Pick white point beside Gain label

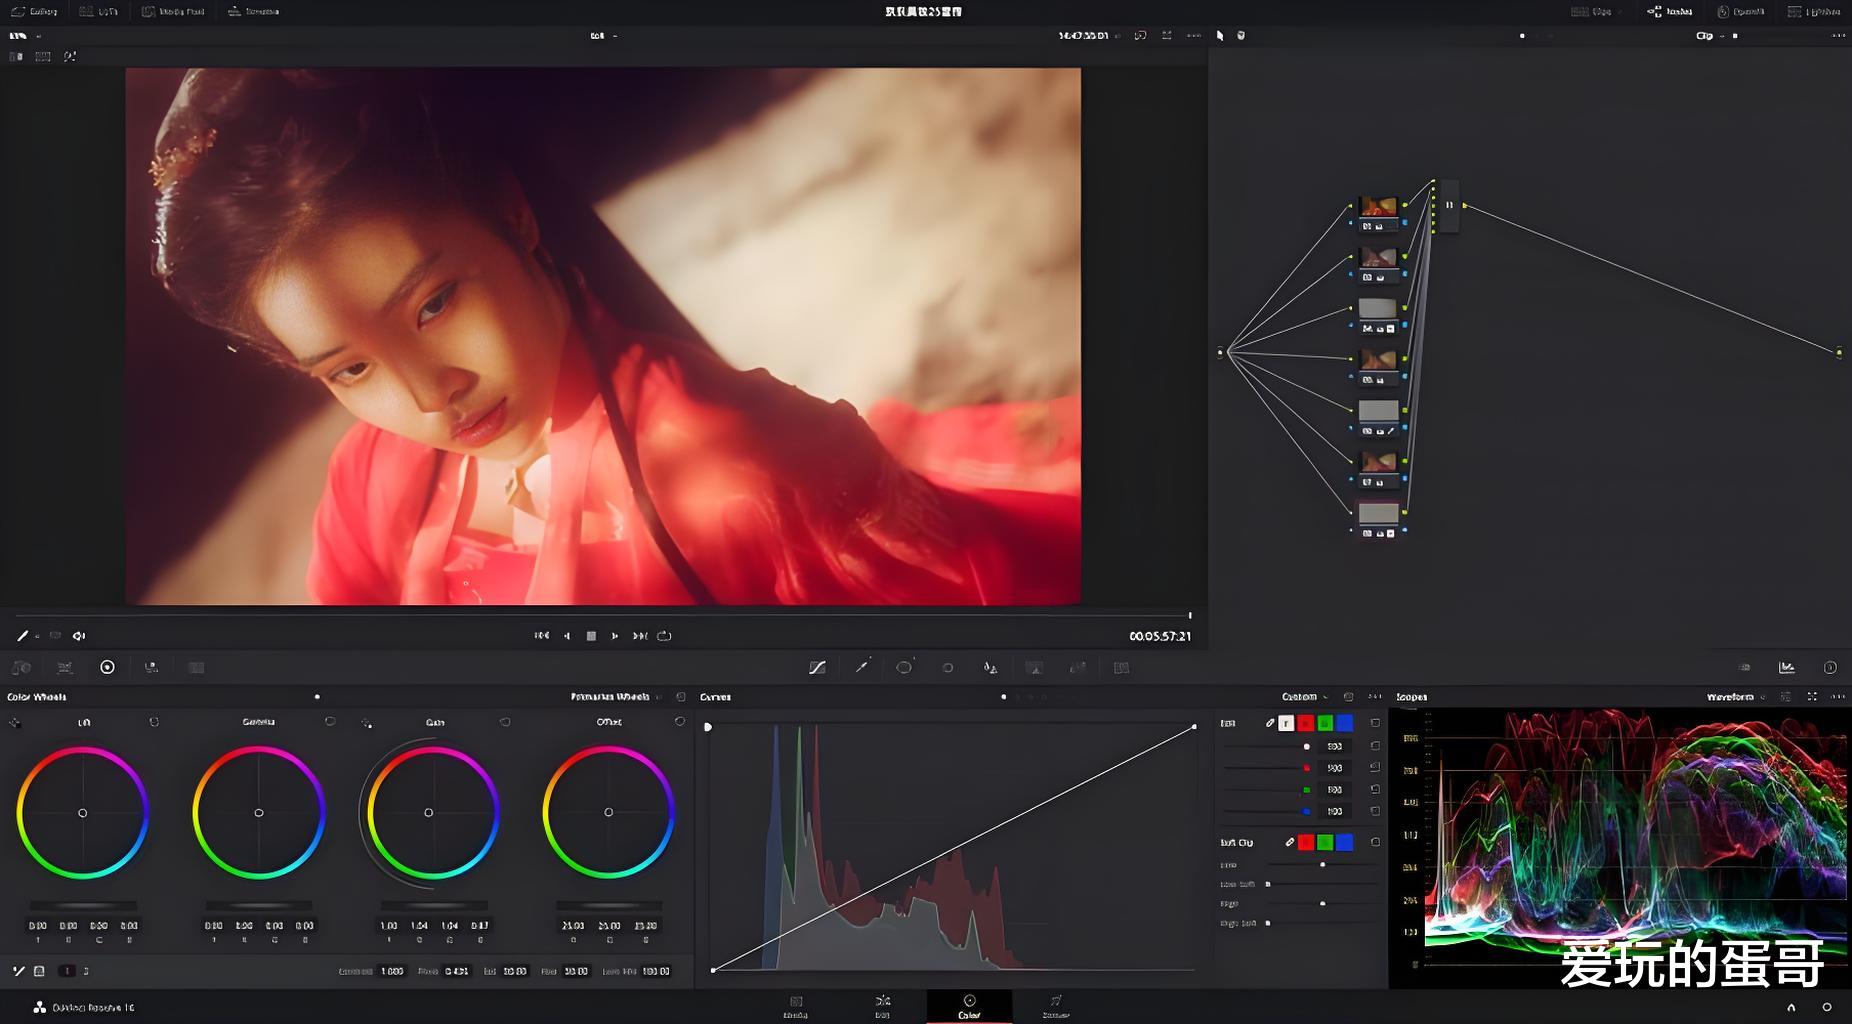click(x=367, y=722)
